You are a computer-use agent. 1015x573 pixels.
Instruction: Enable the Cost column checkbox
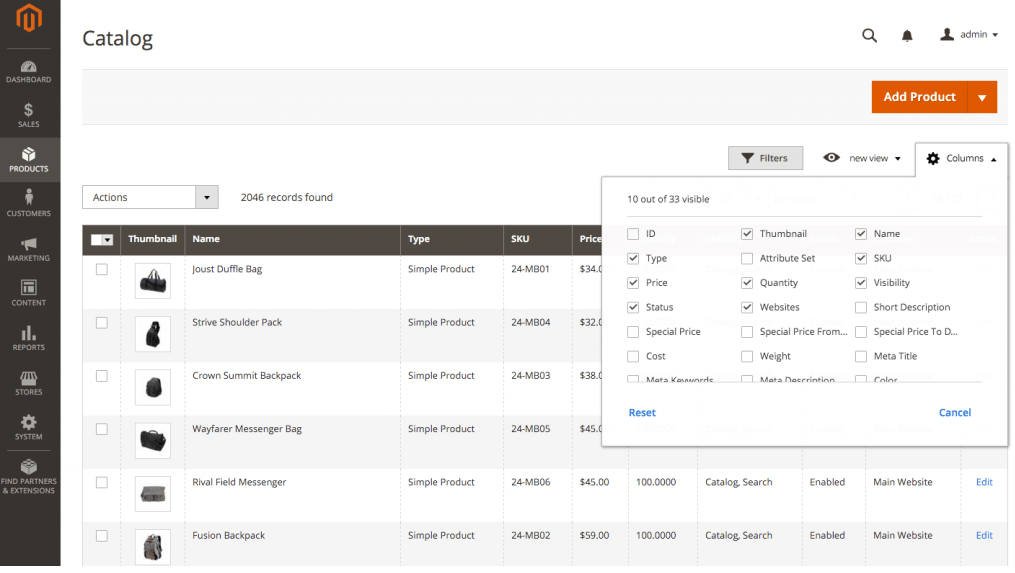point(633,357)
